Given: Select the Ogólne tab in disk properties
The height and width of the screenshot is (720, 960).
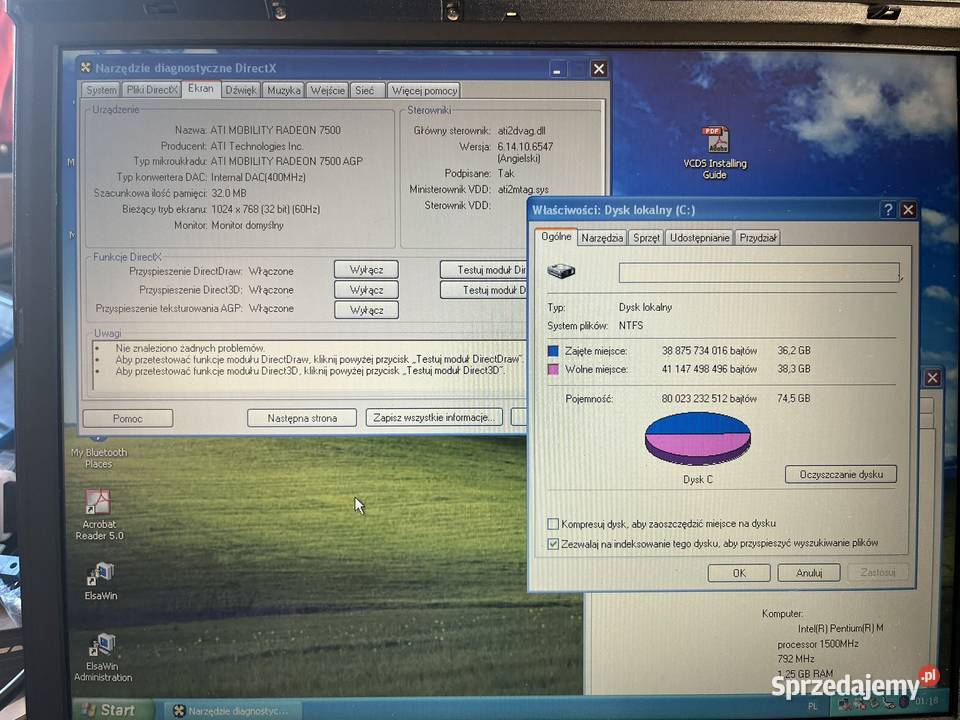Looking at the screenshot, I should coord(556,236).
